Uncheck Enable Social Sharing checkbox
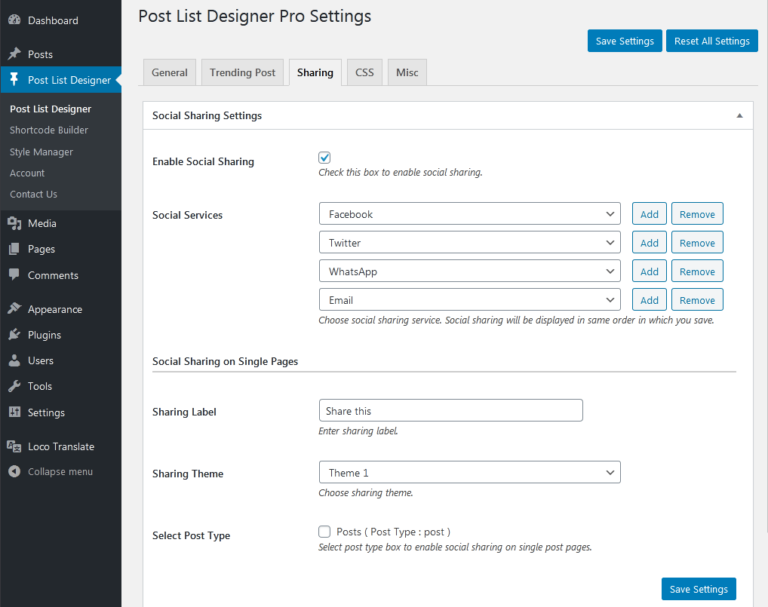This screenshot has height=607, width=768. tap(324, 157)
